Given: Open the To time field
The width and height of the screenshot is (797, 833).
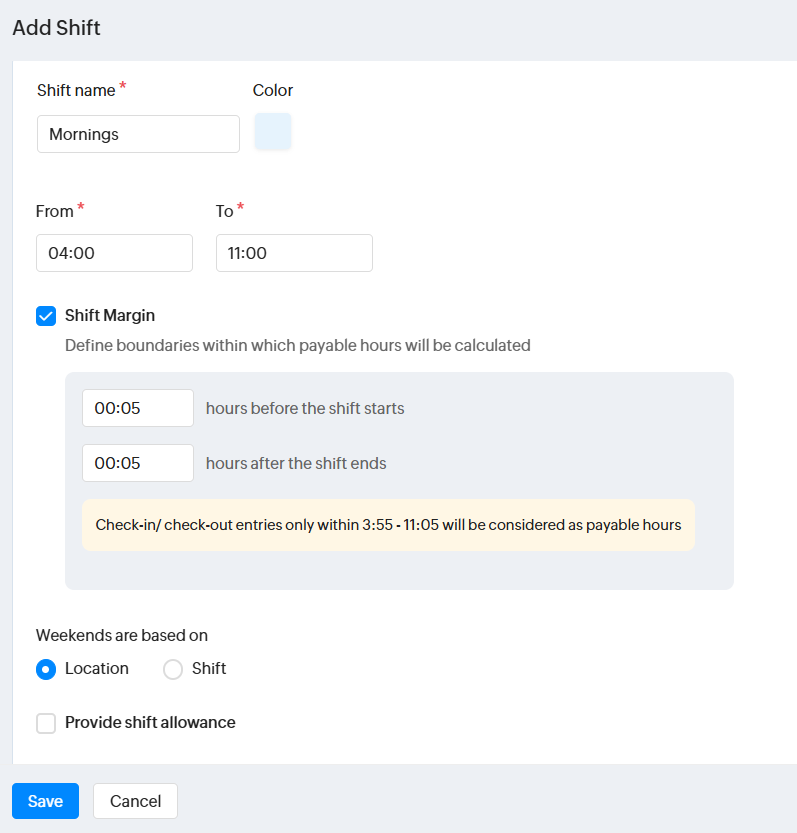Looking at the screenshot, I should [x=294, y=253].
